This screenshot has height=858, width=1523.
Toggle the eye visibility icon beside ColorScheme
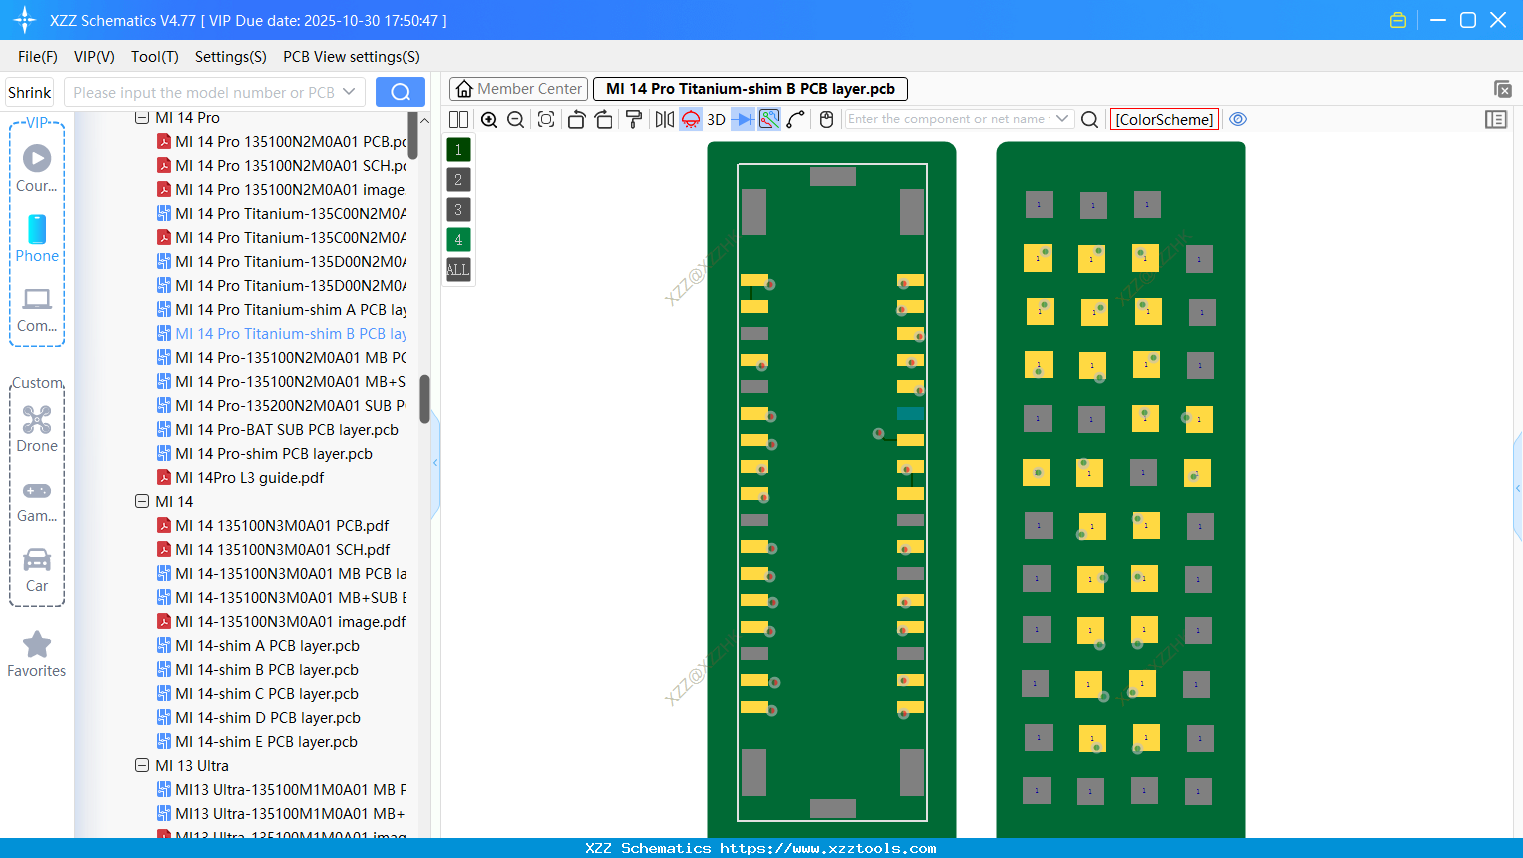(1238, 119)
